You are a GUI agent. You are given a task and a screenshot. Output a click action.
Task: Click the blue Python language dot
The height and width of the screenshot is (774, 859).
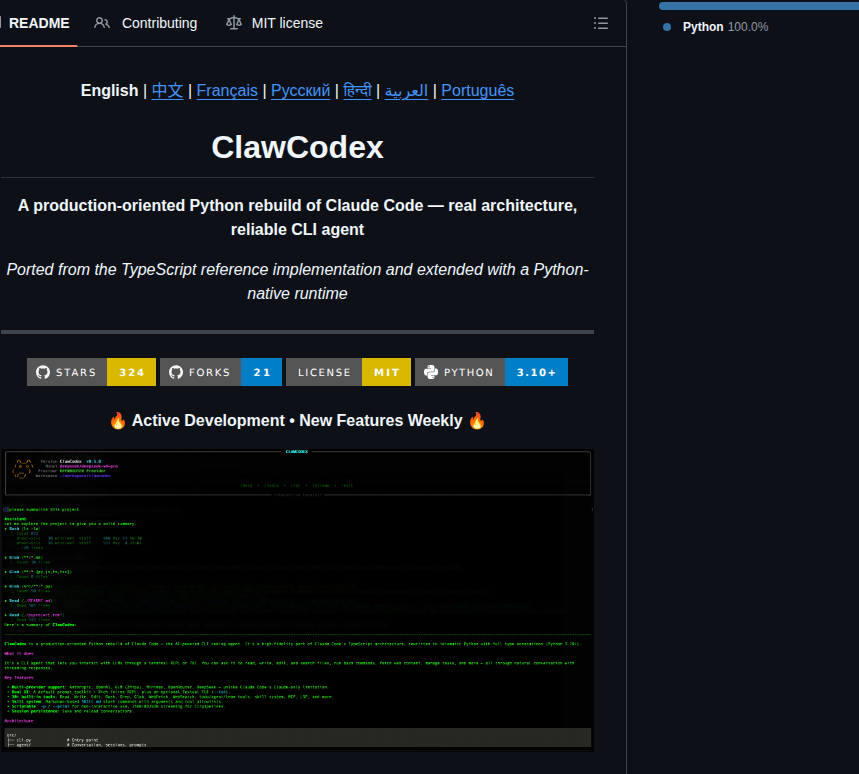tap(667, 27)
